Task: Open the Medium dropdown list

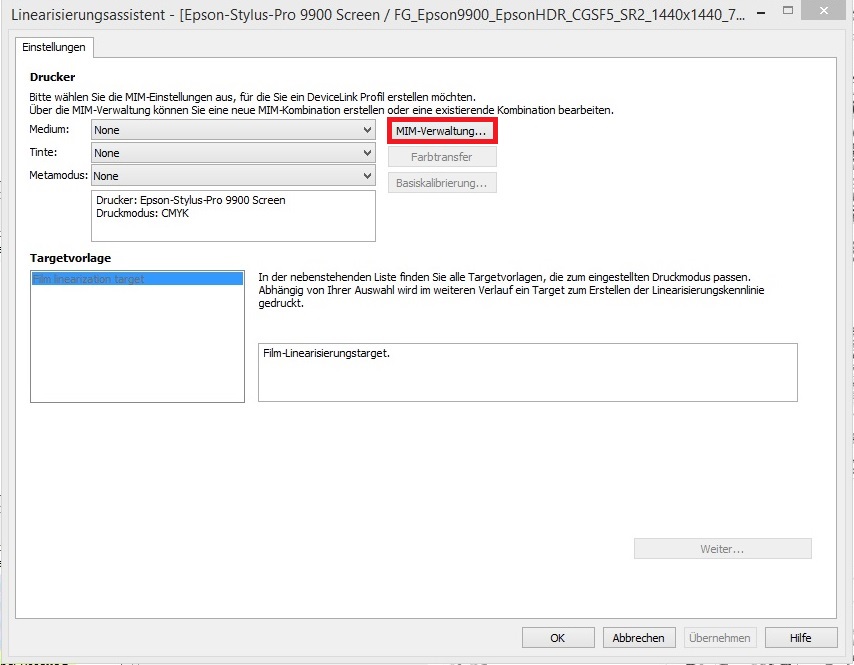Action: coord(233,130)
